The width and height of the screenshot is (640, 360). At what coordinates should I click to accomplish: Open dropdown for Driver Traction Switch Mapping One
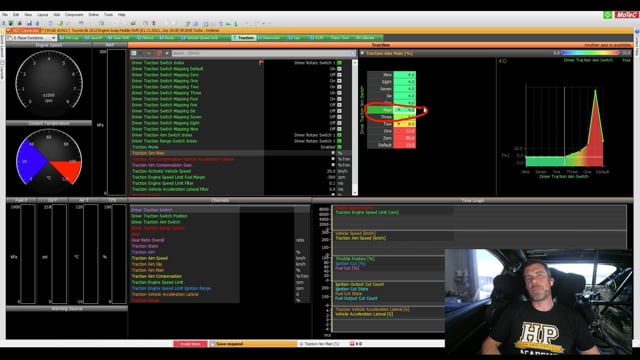(339, 81)
